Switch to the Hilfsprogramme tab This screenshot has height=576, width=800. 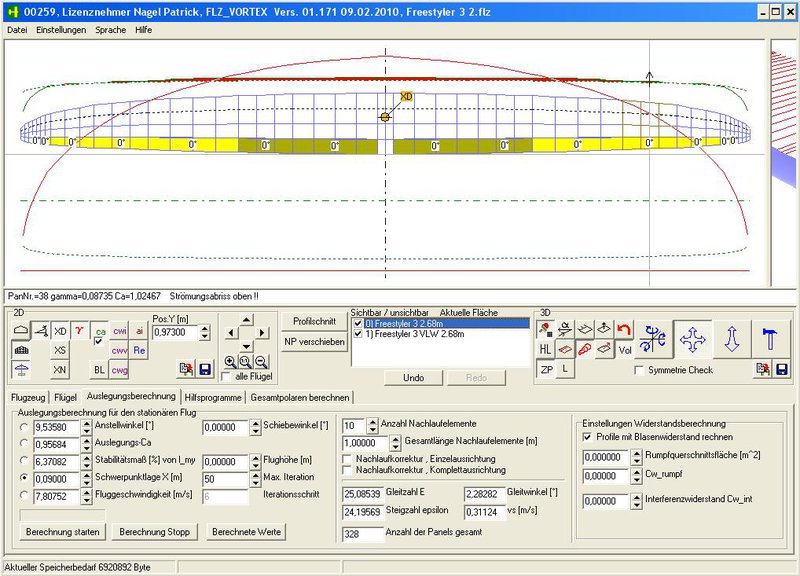click(213, 397)
